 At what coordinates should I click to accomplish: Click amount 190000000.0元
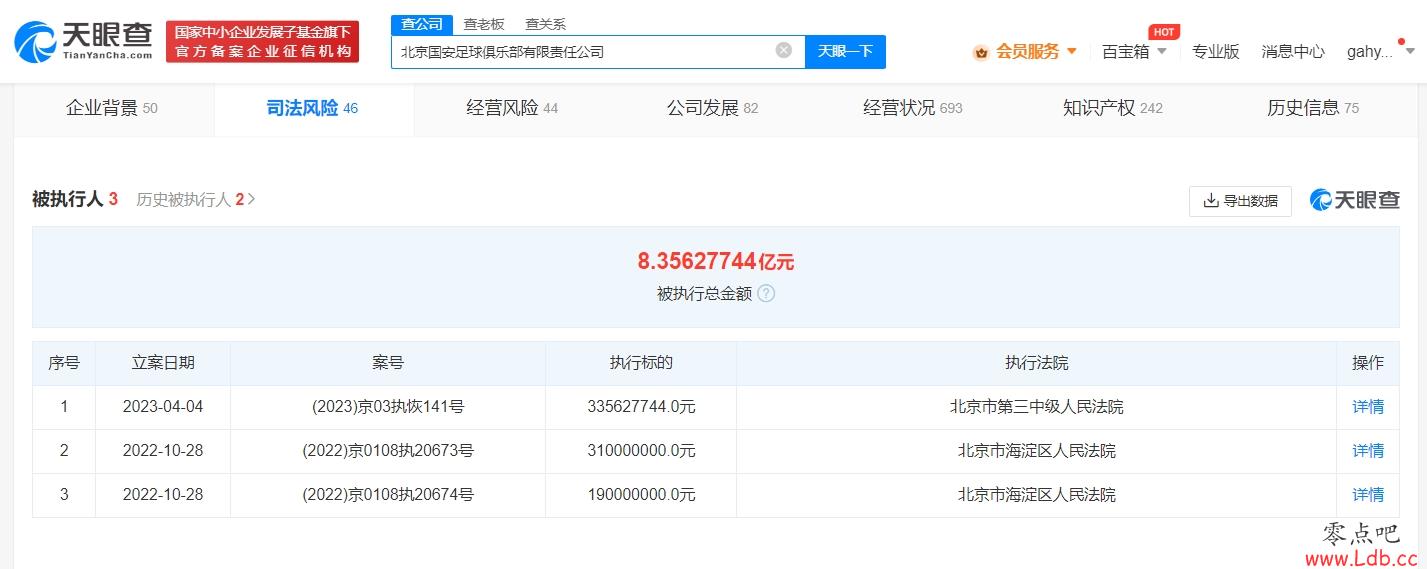(x=641, y=495)
